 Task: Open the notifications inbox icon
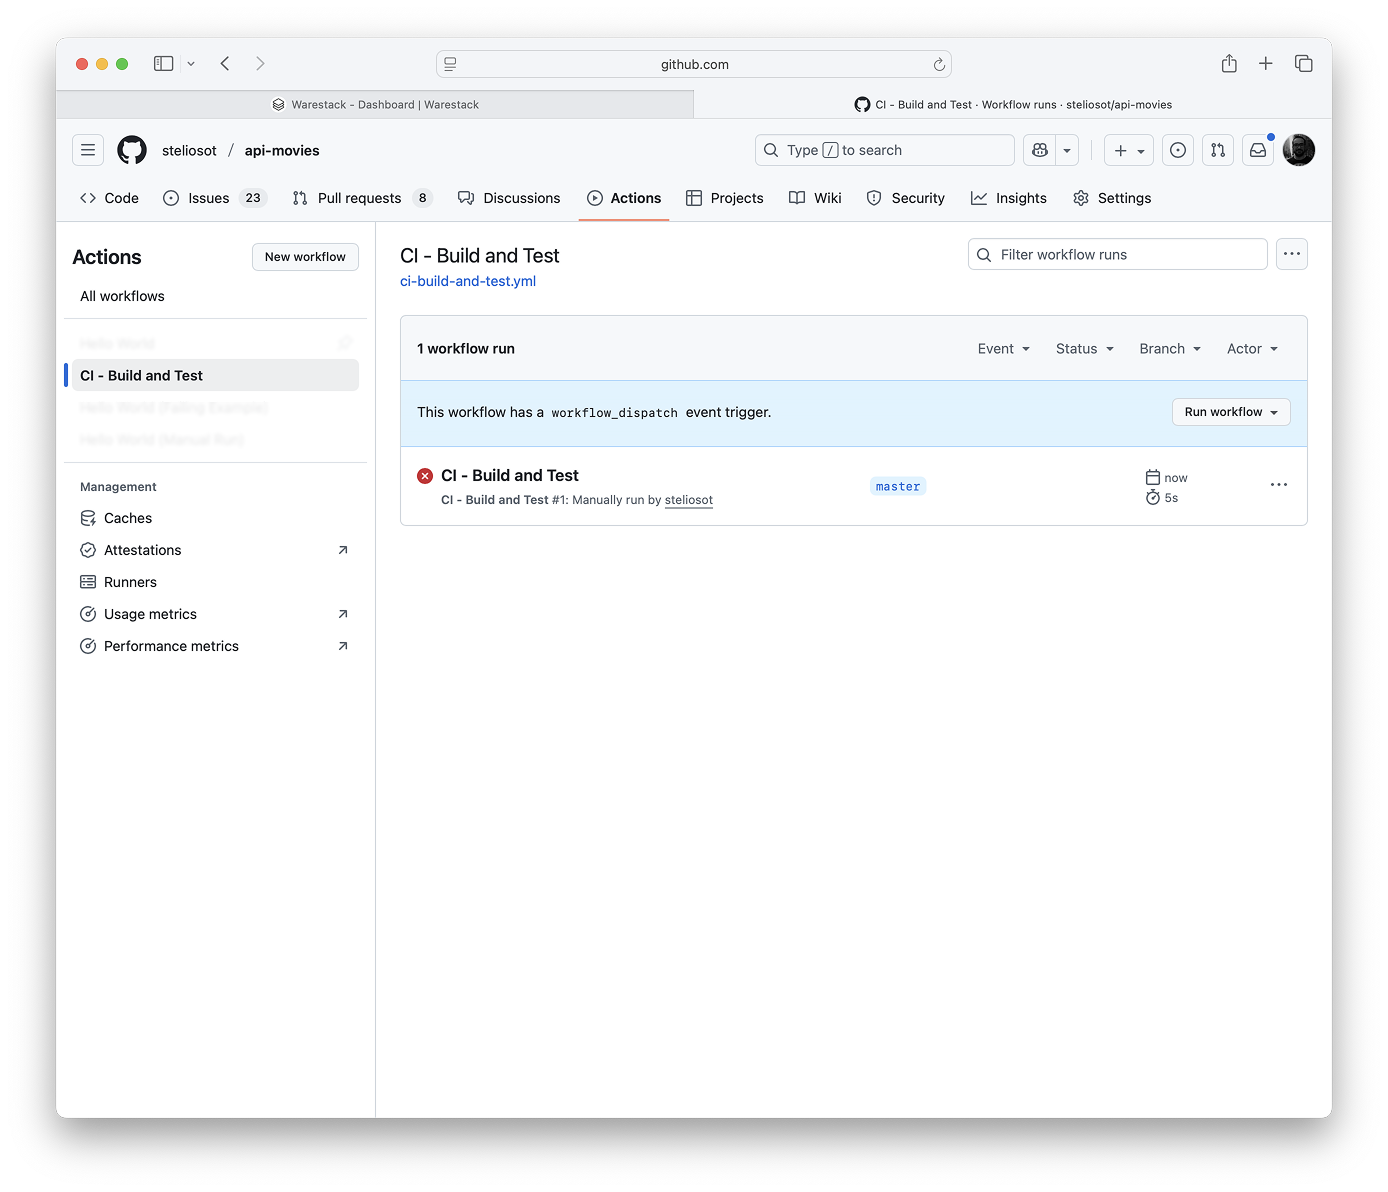click(x=1258, y=150)
